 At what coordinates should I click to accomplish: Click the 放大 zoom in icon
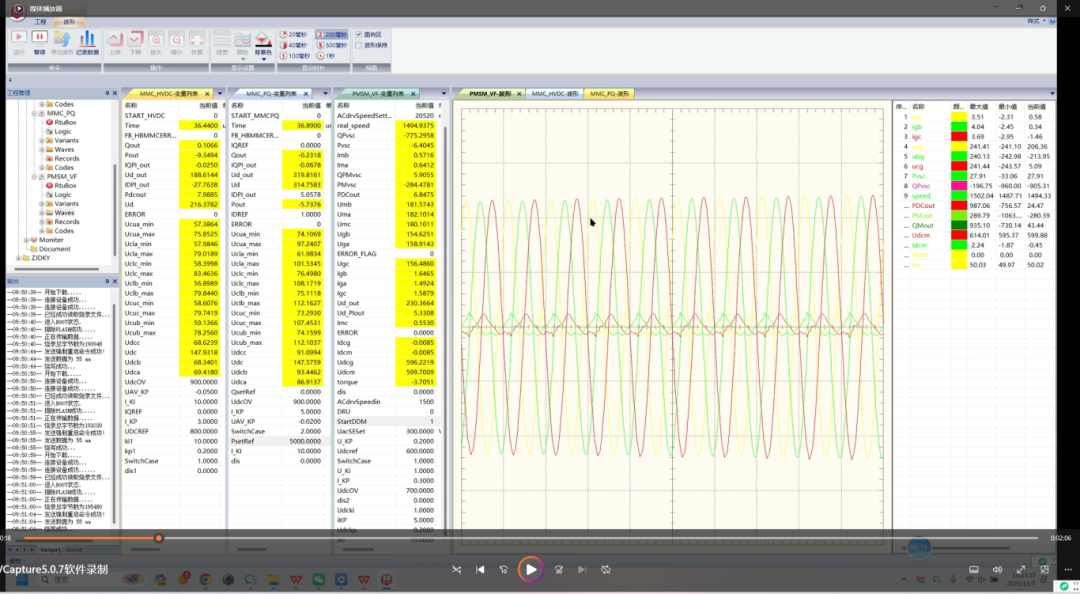coord(156,38)
